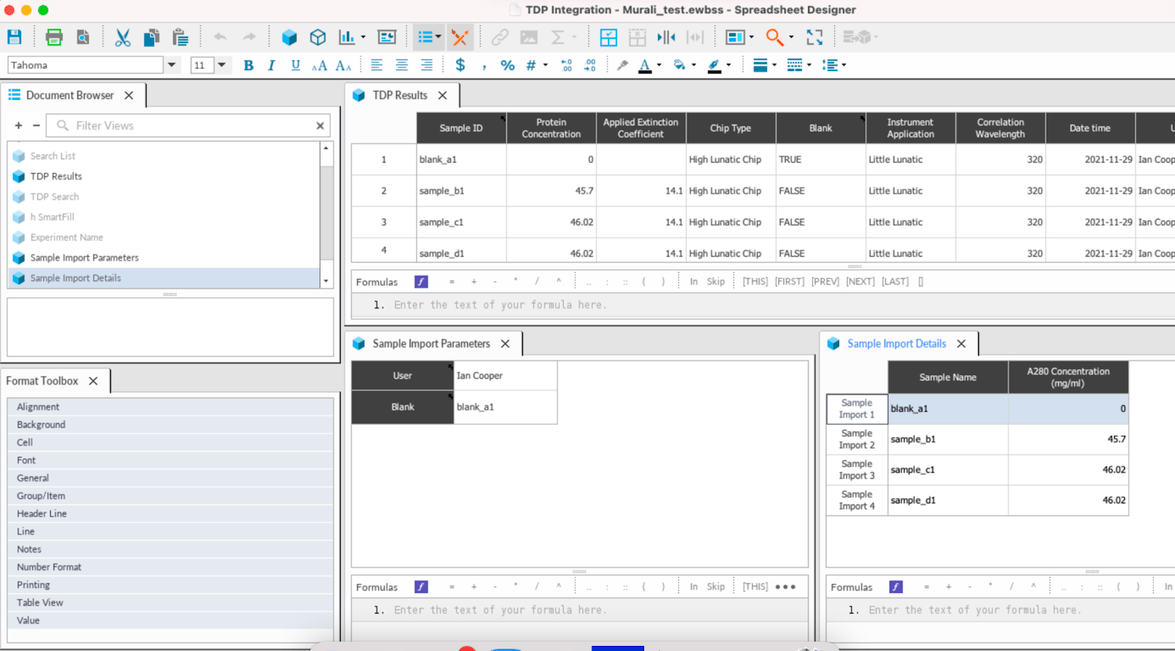The width and height of the screenshot is (1175, 651).
Task: Open the font size dropdown
Action: click(x=222, y=64)
